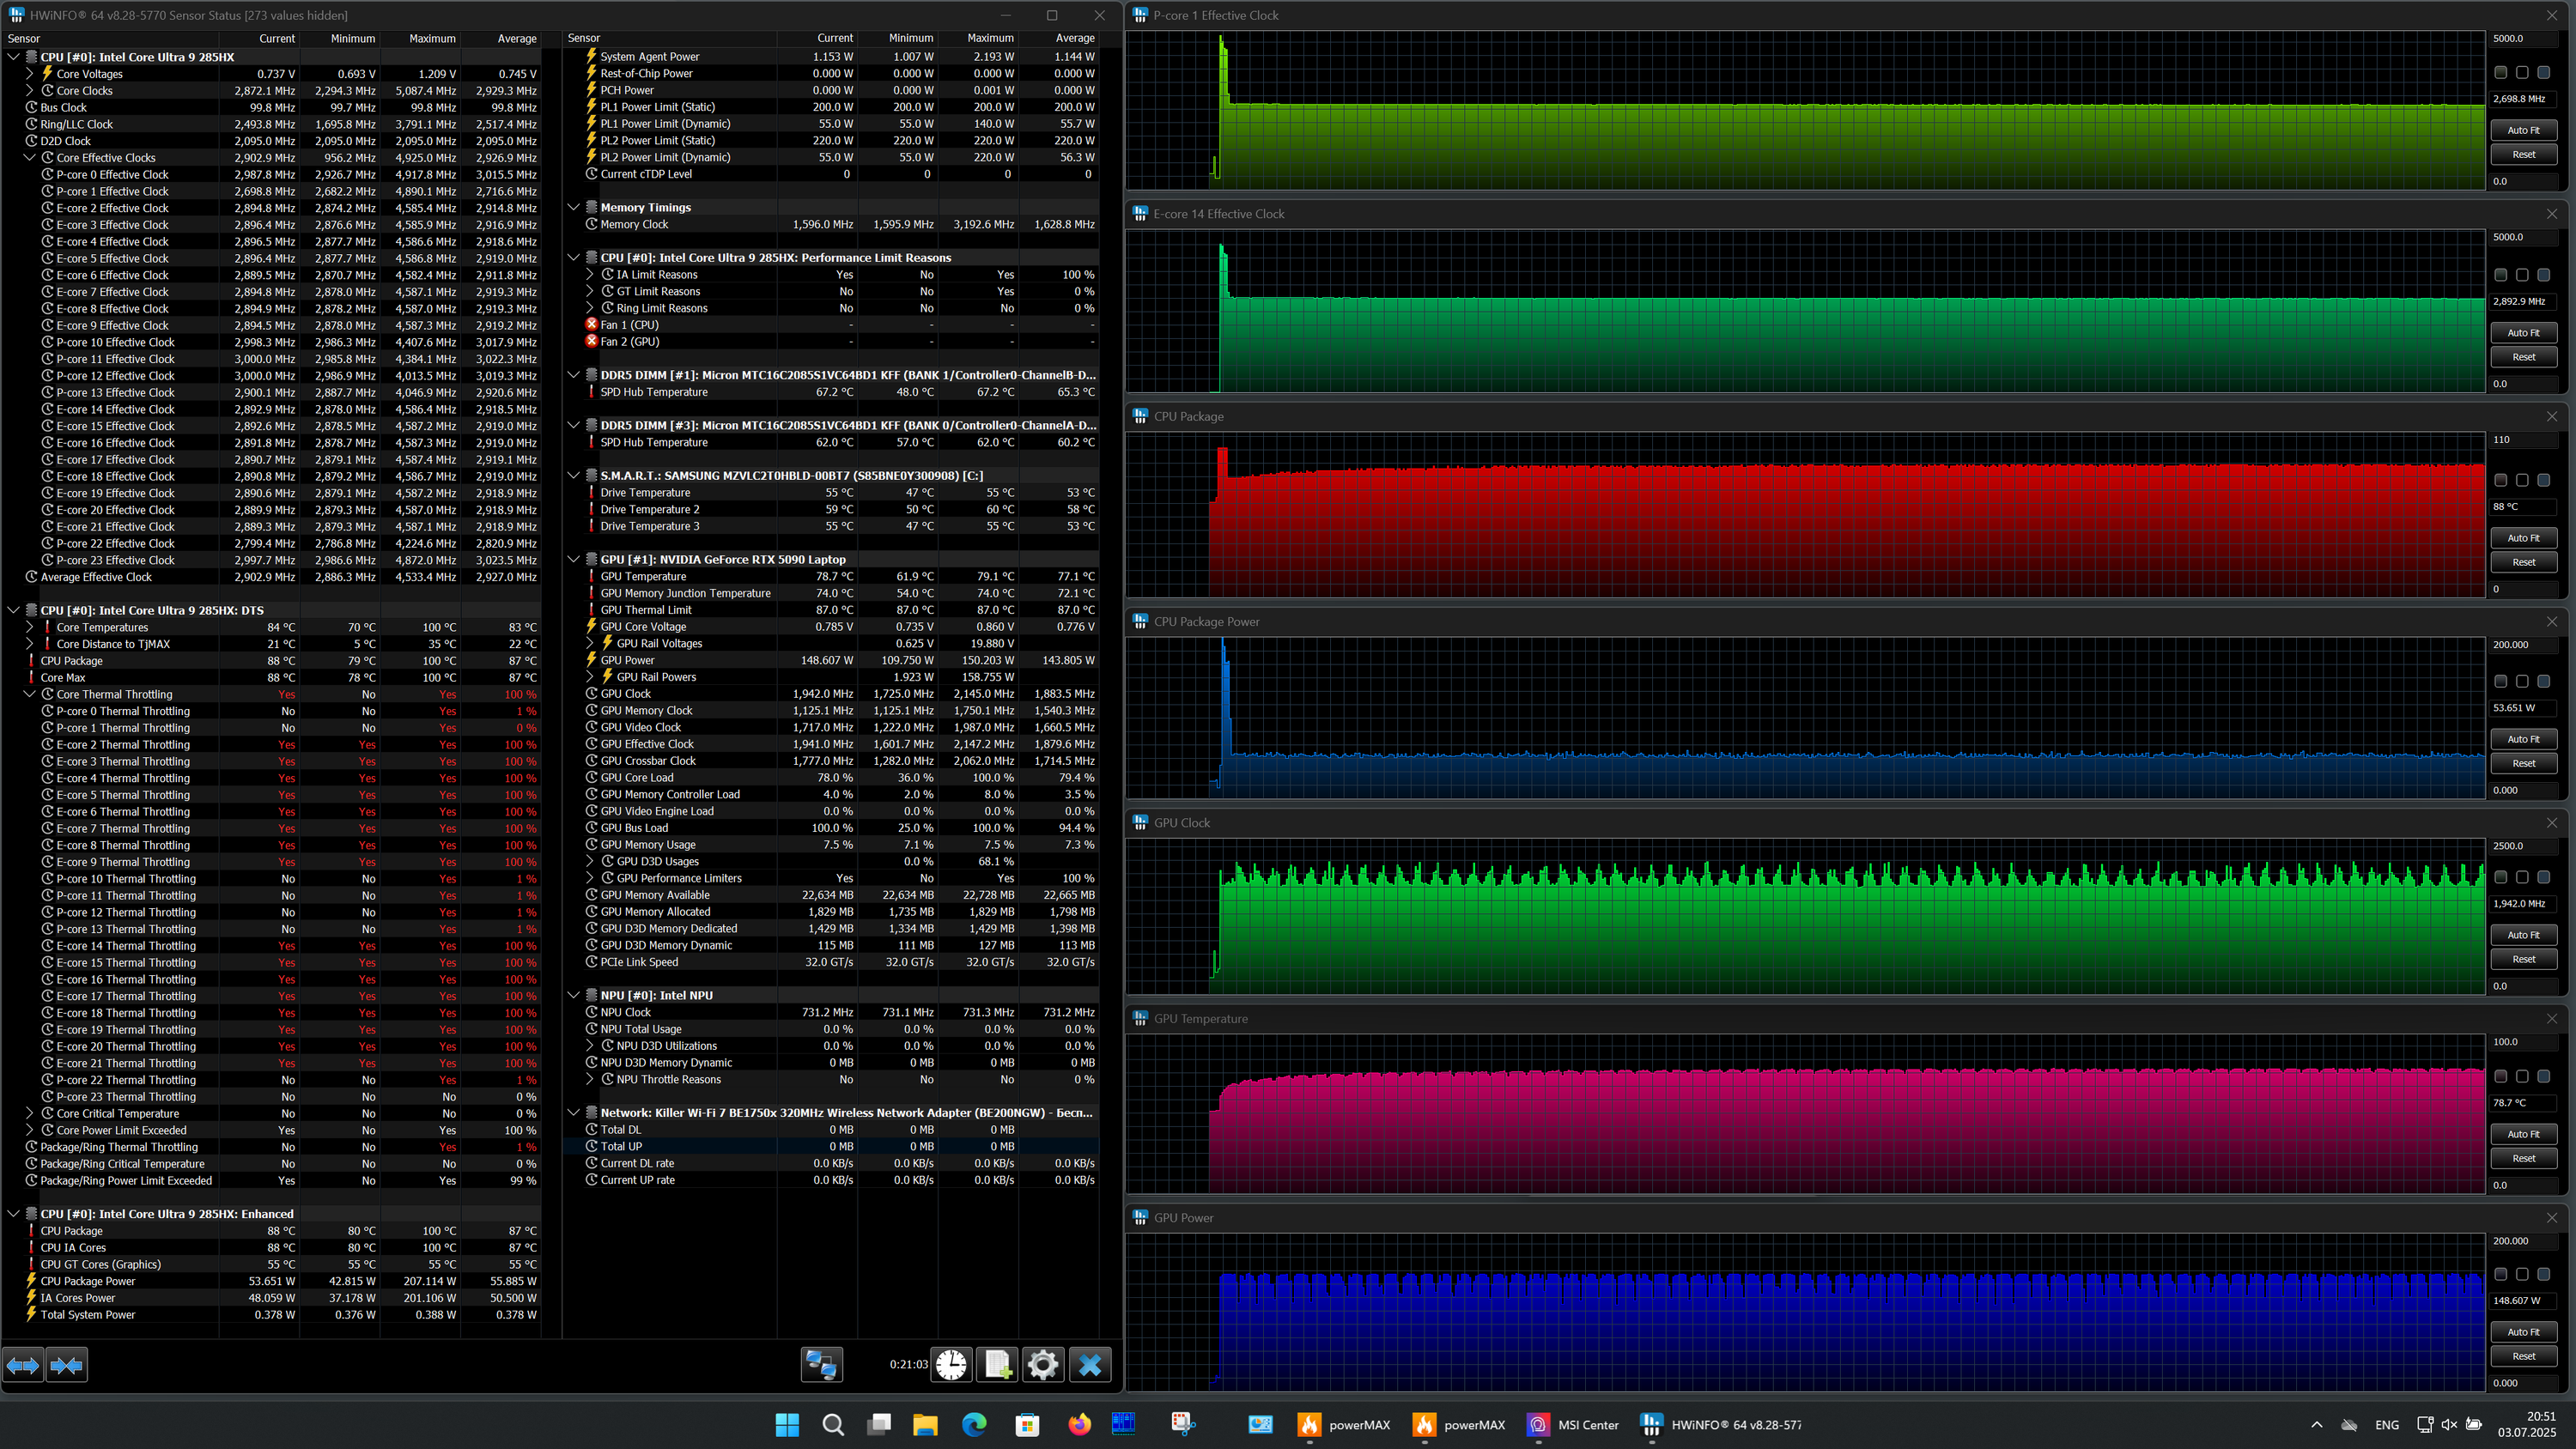Open sensor settings gear icon
The width and height of the screenshot is (2576, 1449).
[1042, 1364]
